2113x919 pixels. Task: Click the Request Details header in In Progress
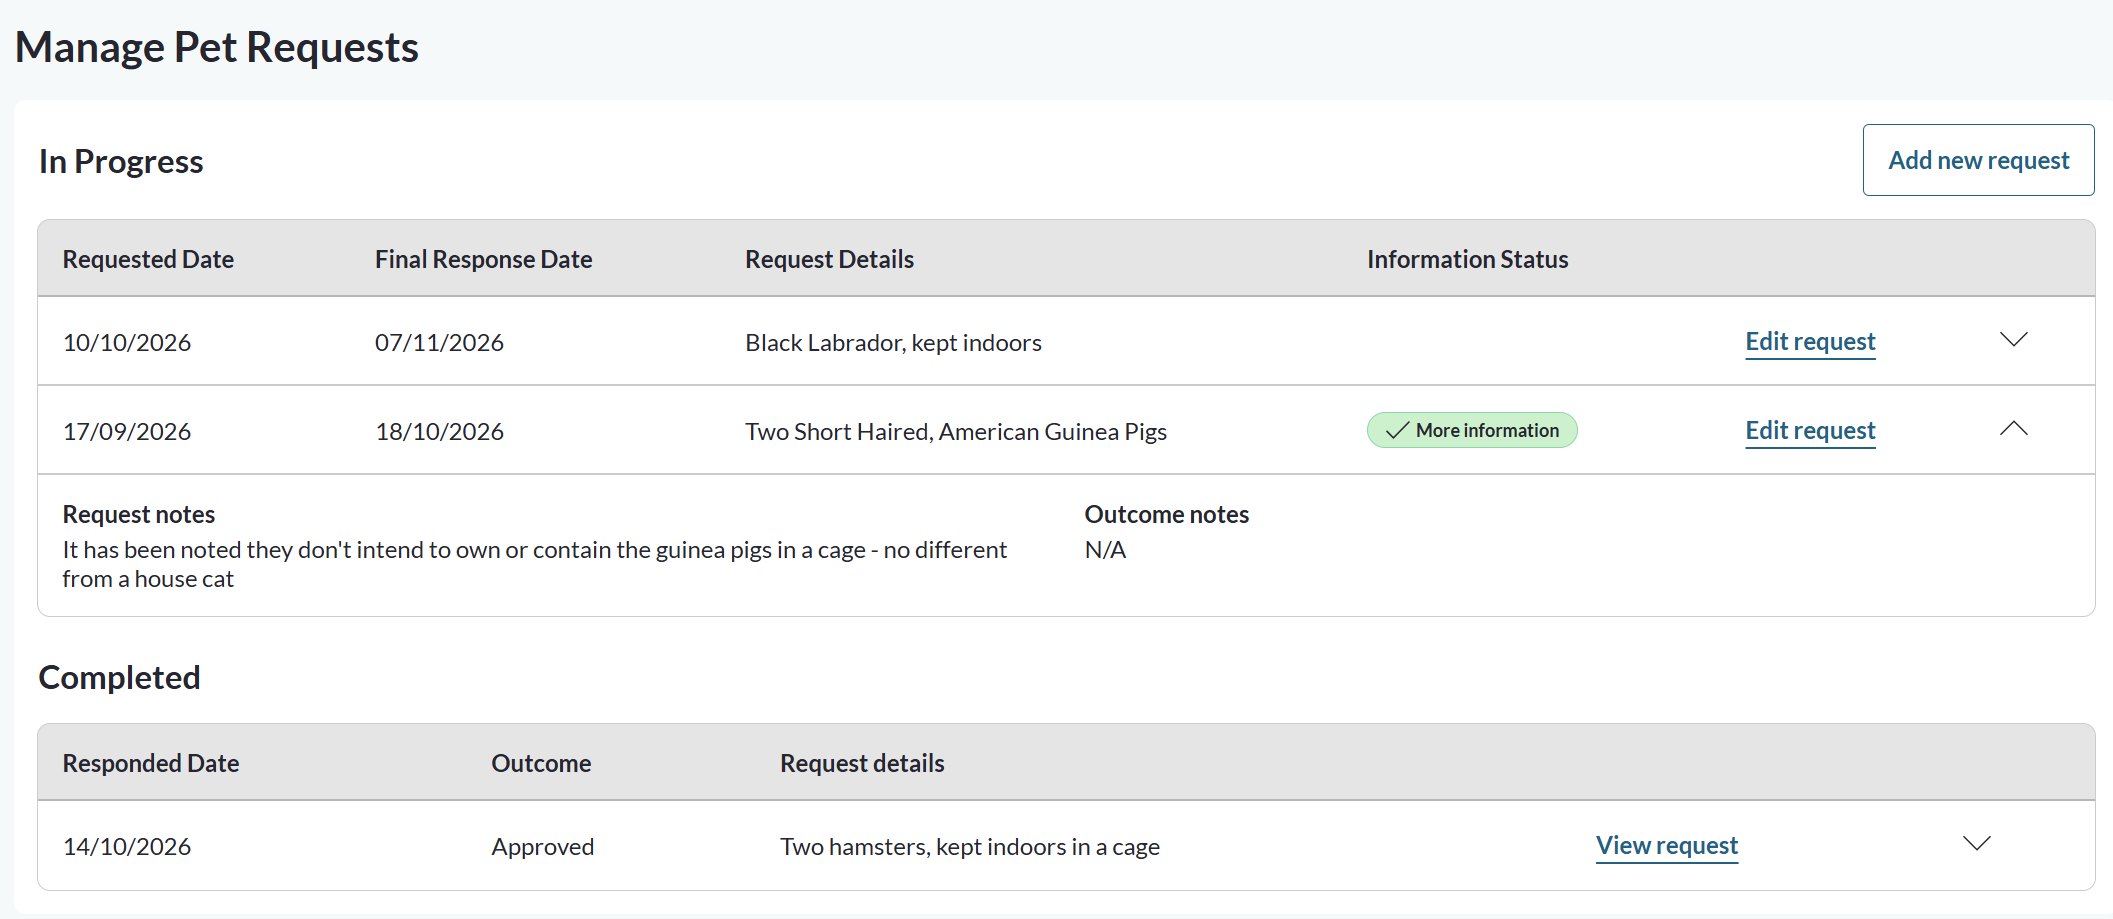coord(830,260)
